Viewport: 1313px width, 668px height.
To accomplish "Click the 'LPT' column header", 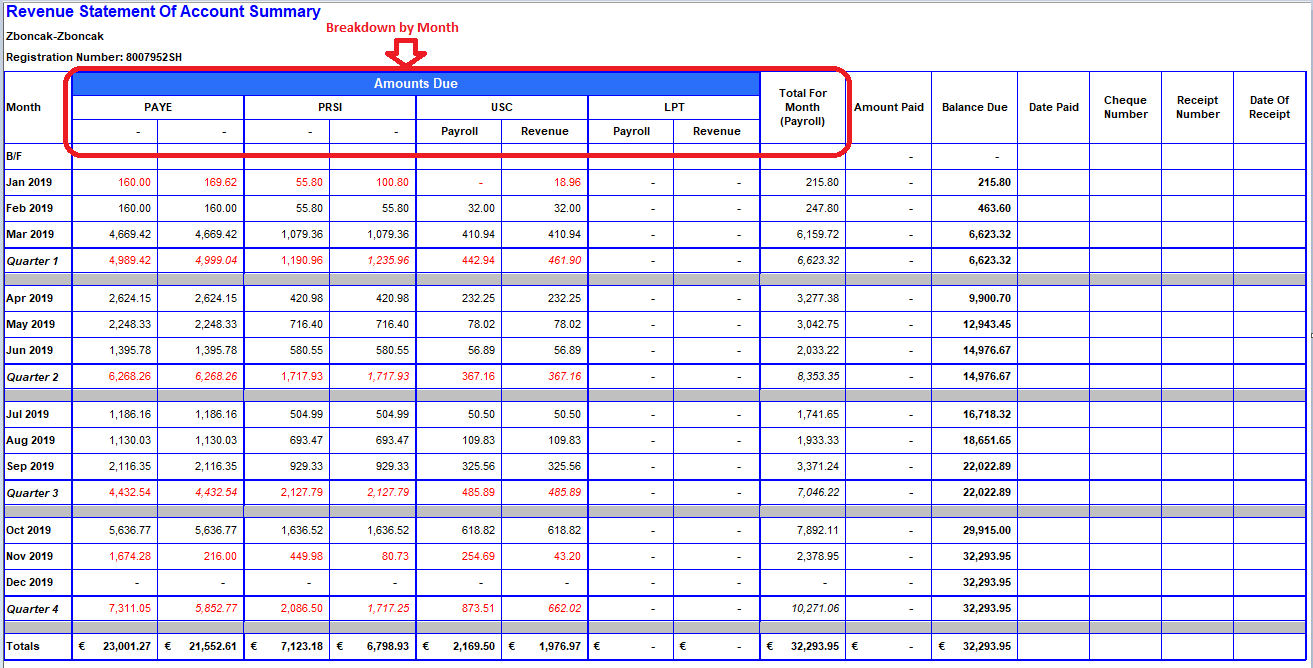I will click(674, 107).
